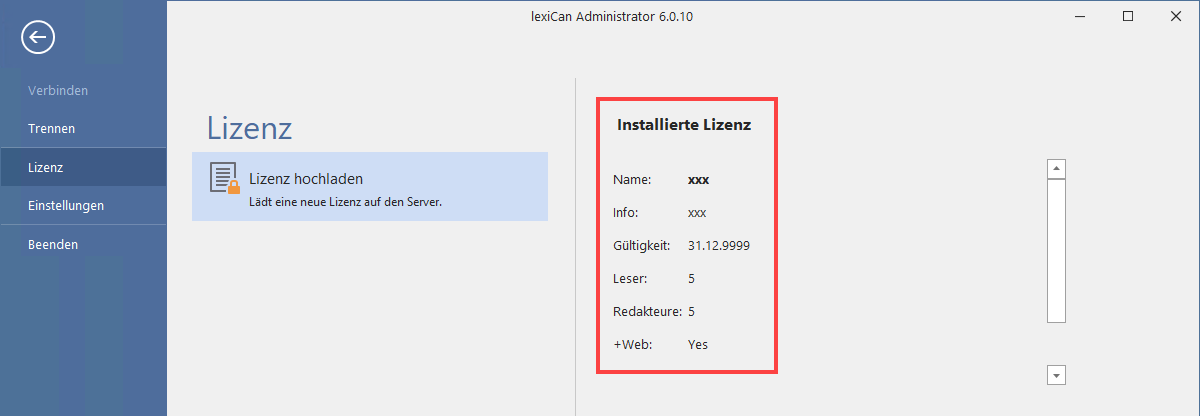Click the vertical scrollbar track
The width and height of the screenshot is (1200, 416).
coord(1057,250)
